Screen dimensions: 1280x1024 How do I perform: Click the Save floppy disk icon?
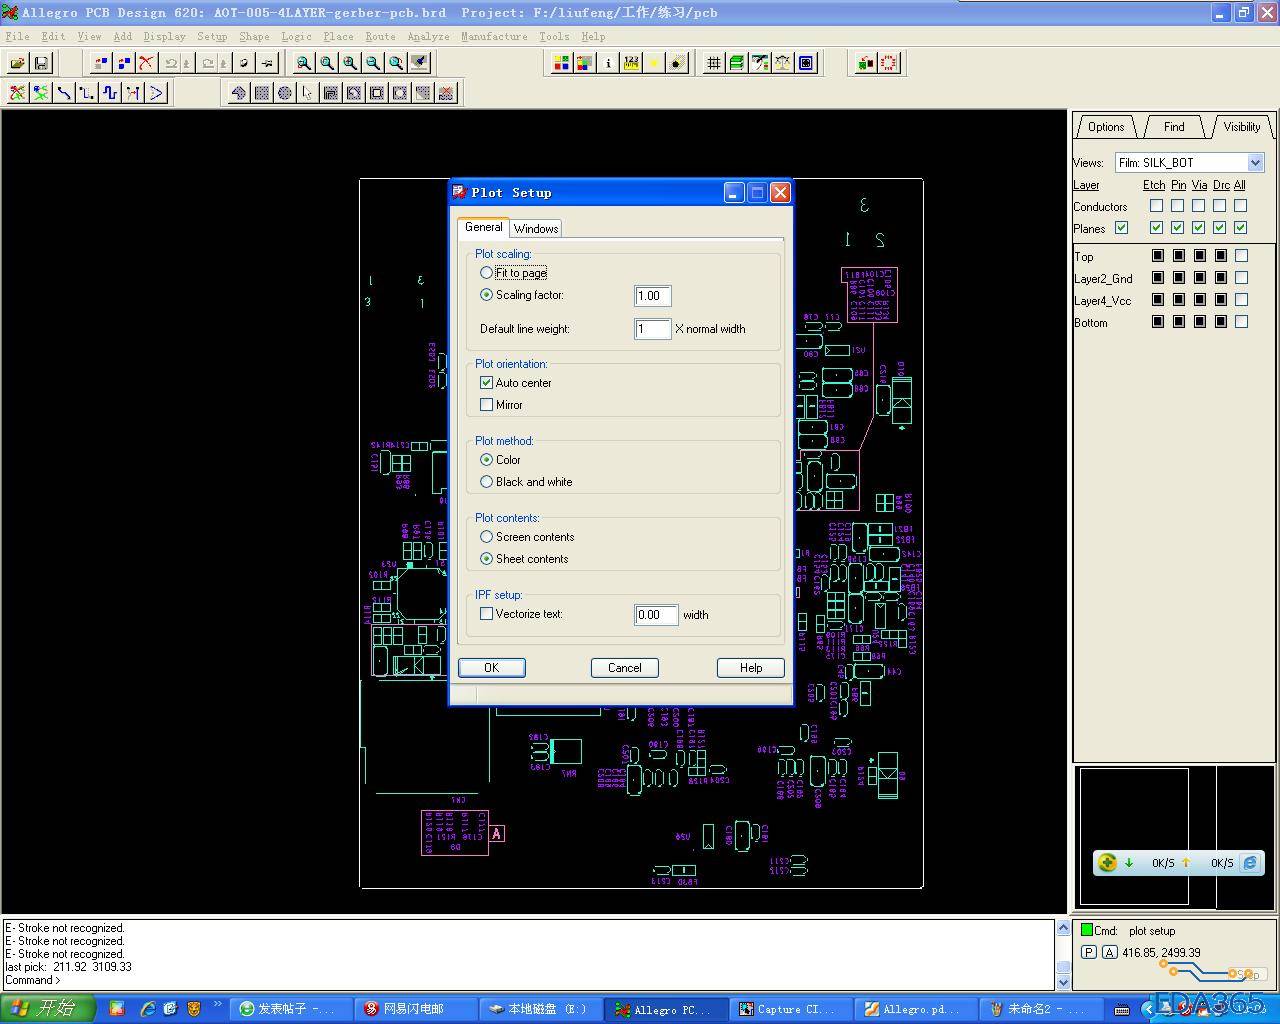tap(41, 63)
